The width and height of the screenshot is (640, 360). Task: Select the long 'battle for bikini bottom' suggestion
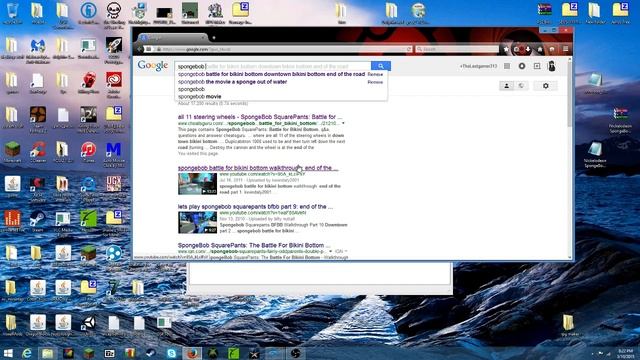[x=271, y=74]
